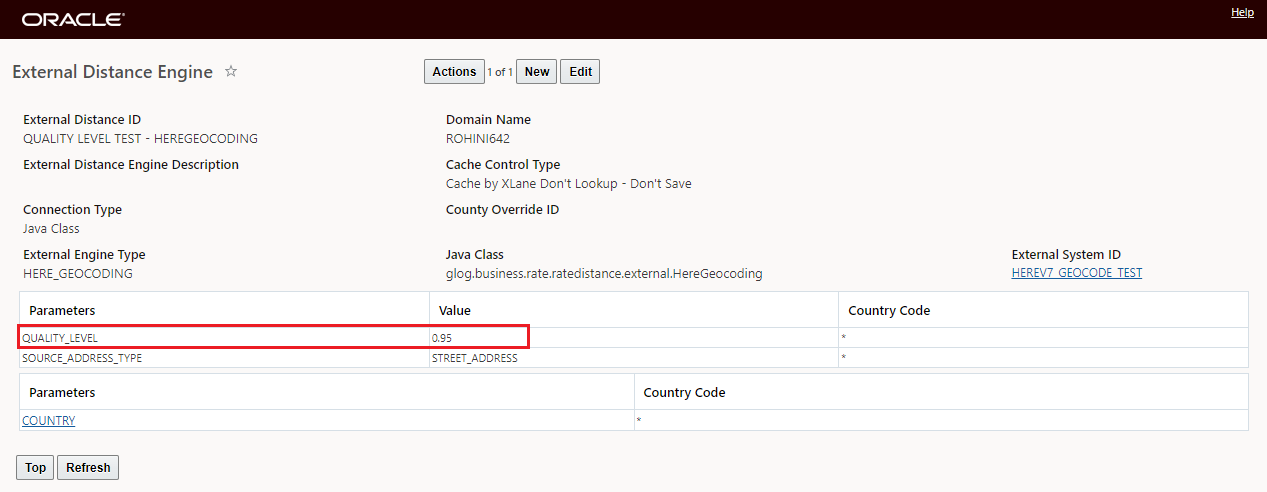1267x492 pixels.
Task: Open the Help link
Action: [1242, 12]
